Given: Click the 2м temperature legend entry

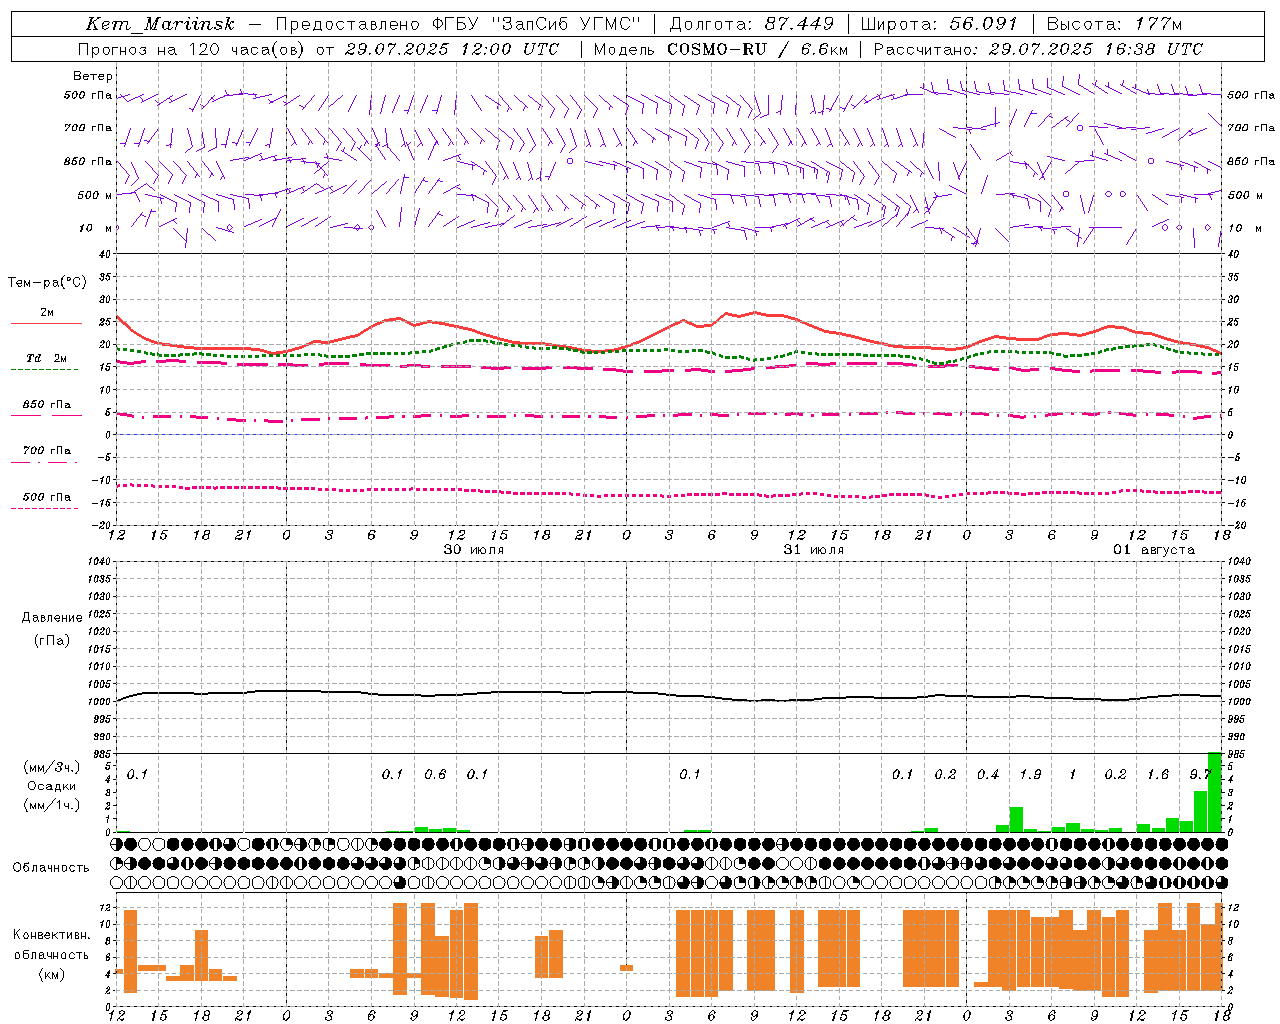Looking at the screenshot, I should (x=47, y=313).
